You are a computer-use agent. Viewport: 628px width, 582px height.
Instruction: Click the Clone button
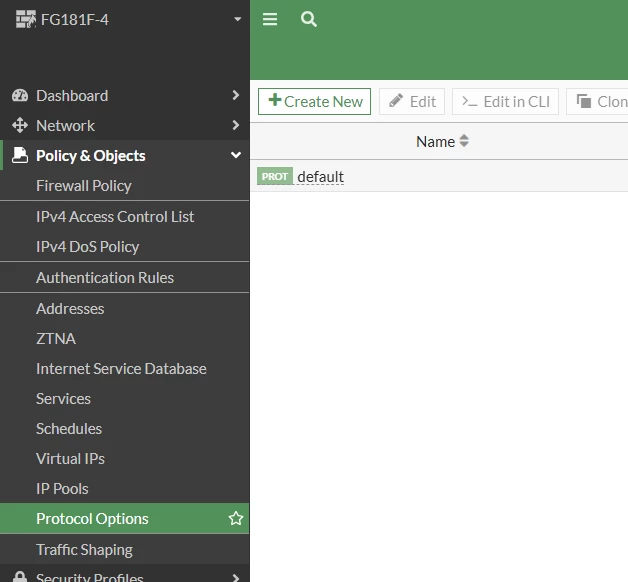click(597, 102)
